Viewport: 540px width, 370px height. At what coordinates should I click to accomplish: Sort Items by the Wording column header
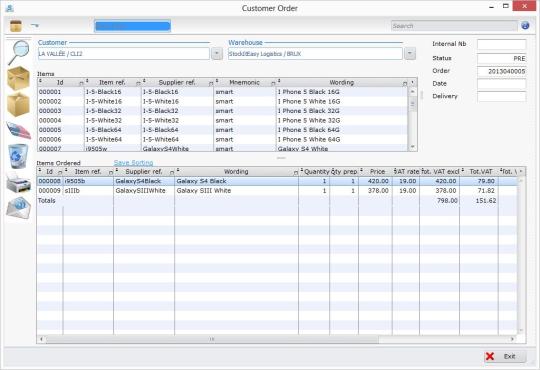pyautogui.click(x=342, y=82)
